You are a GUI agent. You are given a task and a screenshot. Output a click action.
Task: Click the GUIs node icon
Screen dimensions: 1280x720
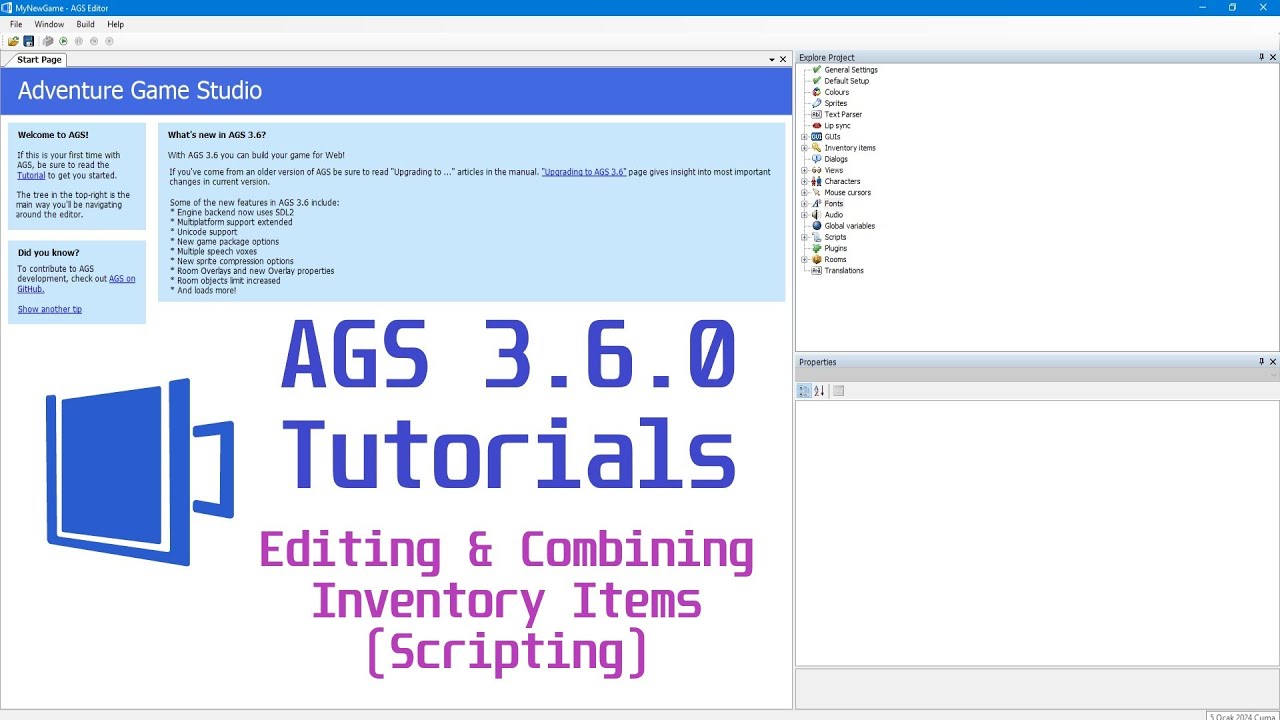pyautogui.click(x=816, y=137)
